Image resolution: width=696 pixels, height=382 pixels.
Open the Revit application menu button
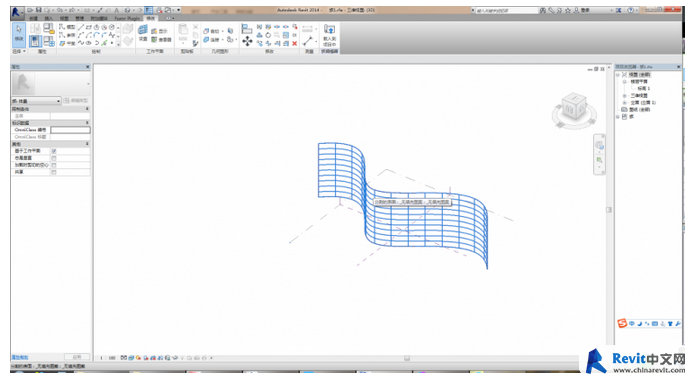(16, 12)
